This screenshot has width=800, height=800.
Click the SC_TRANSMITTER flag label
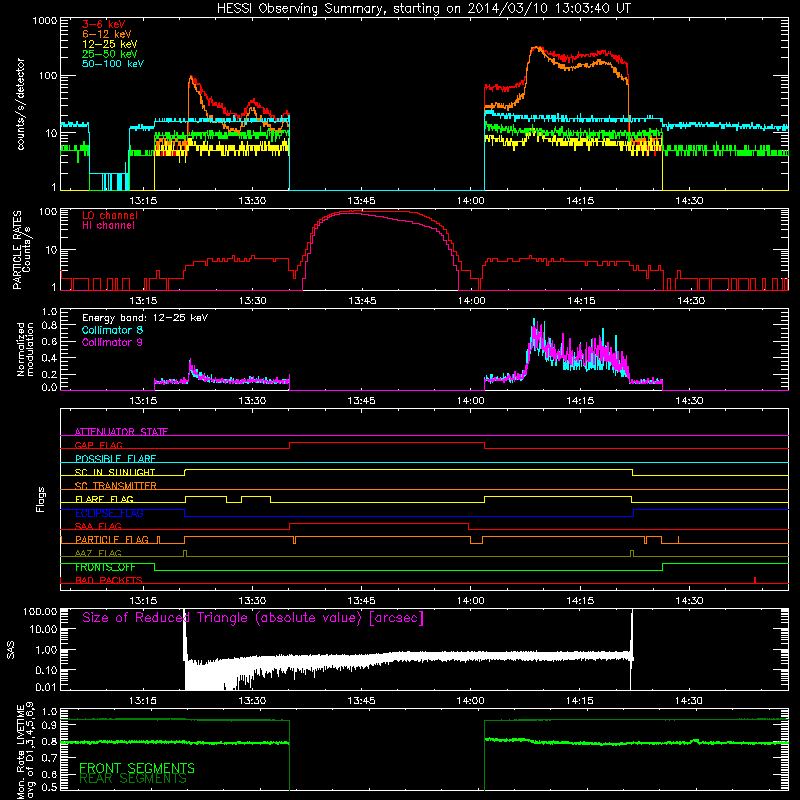(x=116, y=486)
